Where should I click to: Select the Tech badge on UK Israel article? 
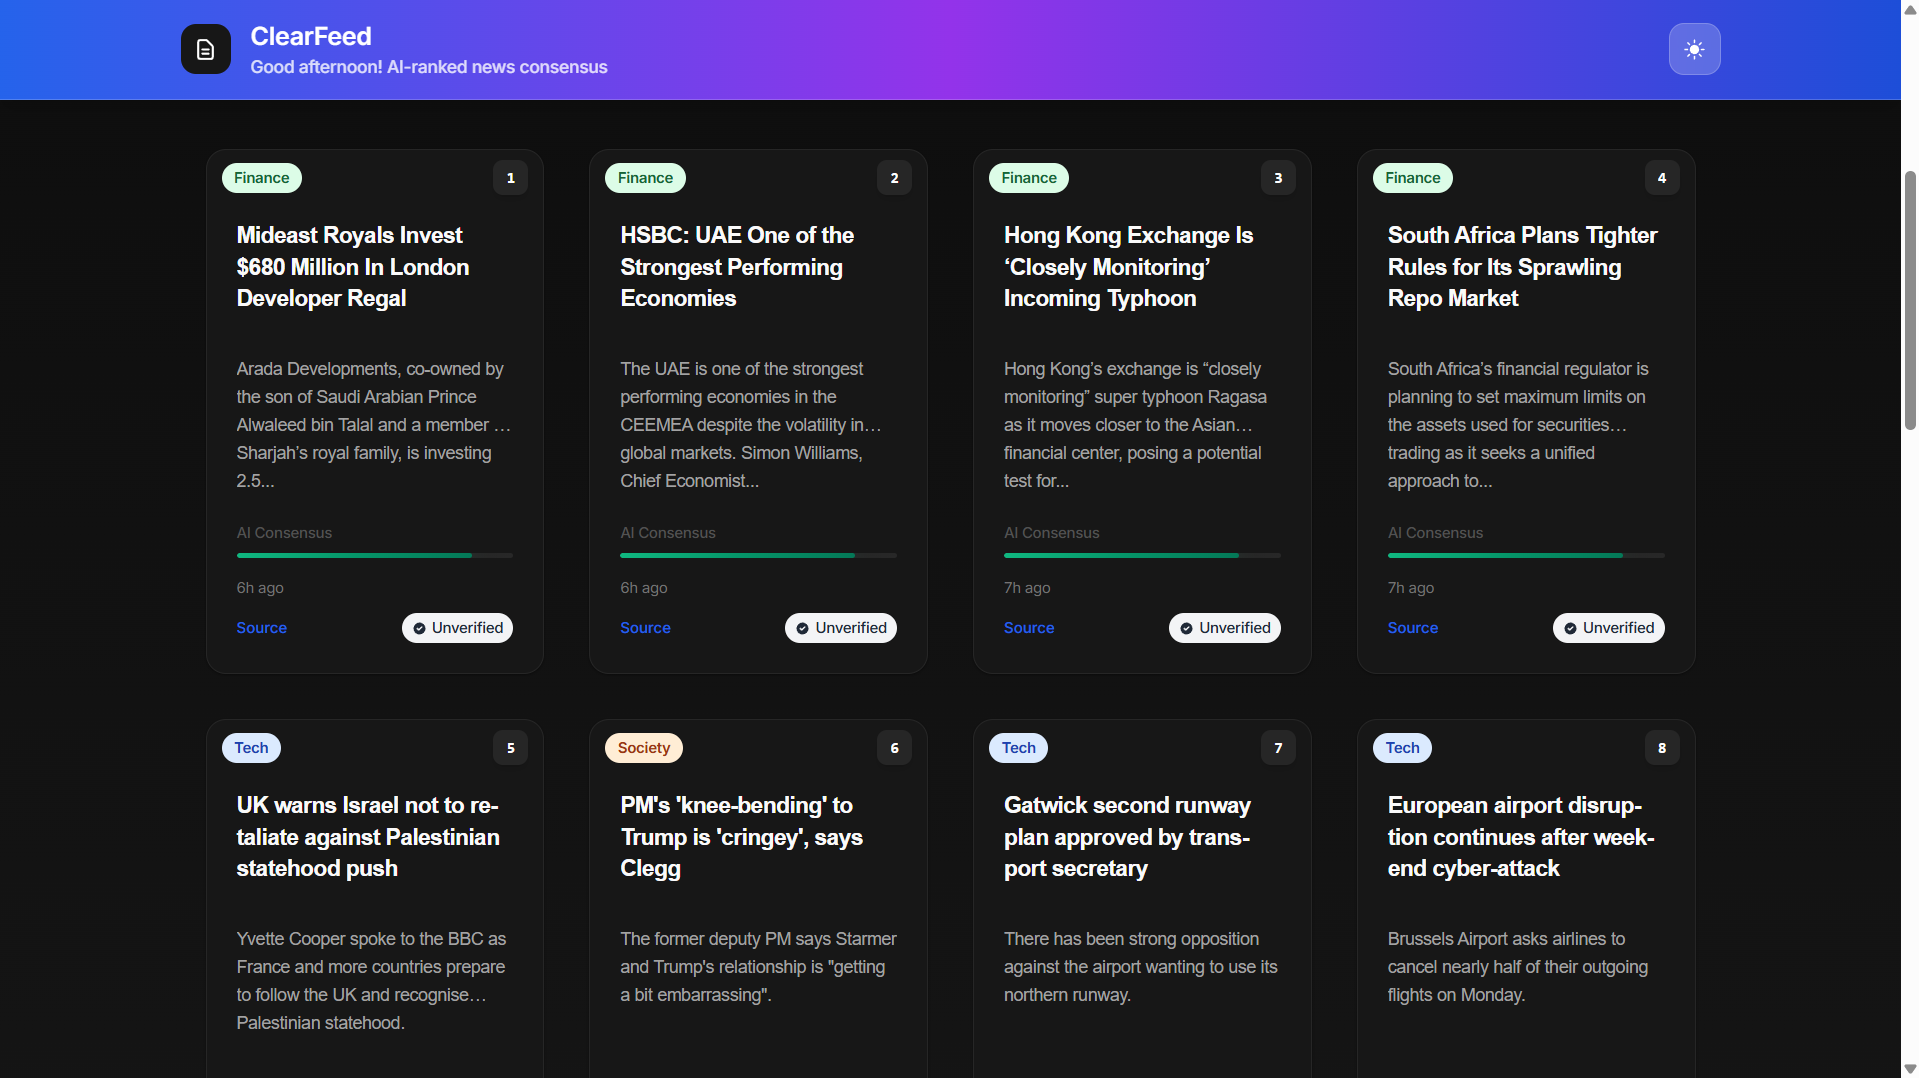(250, 747)
